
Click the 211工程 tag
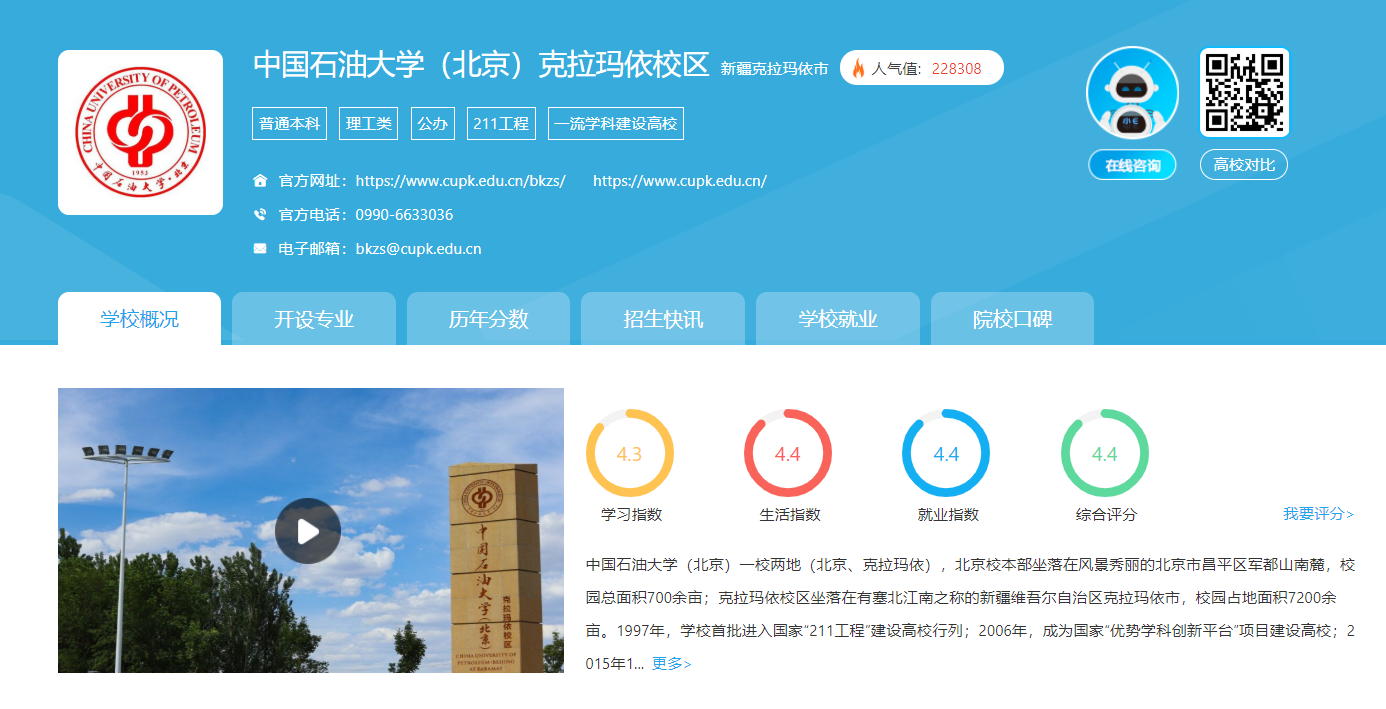pyautogui.click(x=501, y=124)
